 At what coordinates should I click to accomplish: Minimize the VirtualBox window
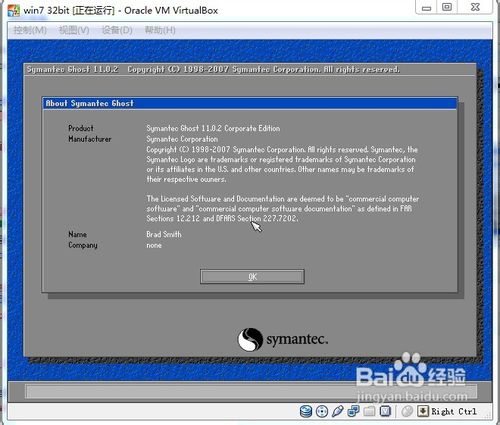point(426,8)
